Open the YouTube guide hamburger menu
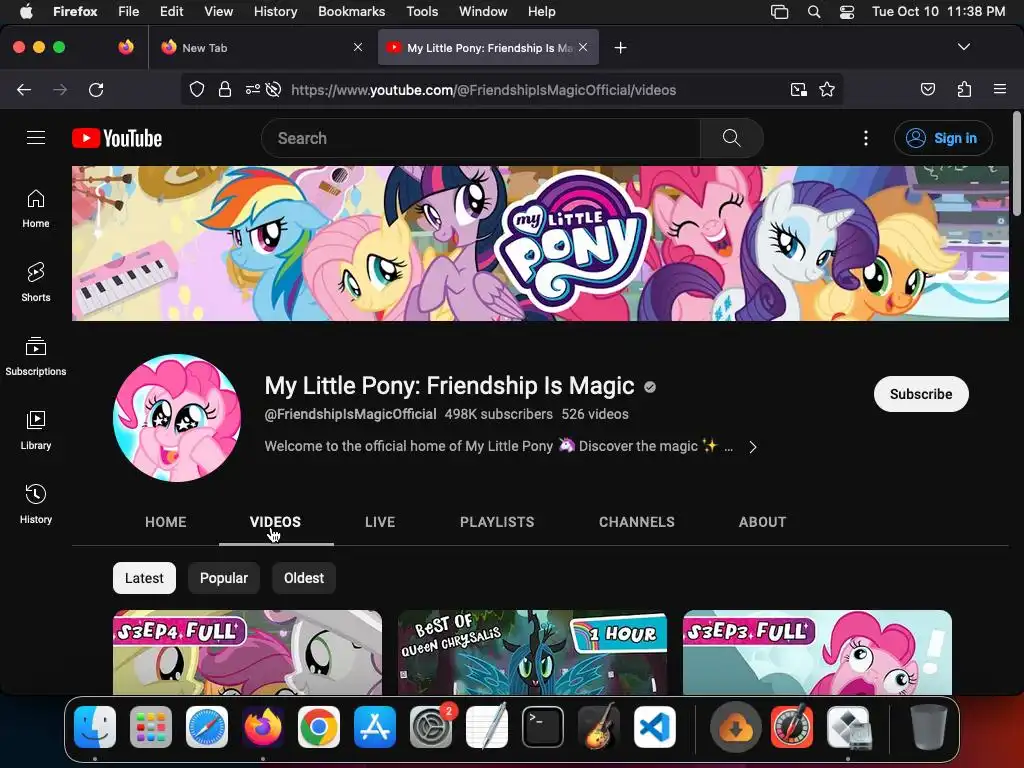 click(36, 138)
